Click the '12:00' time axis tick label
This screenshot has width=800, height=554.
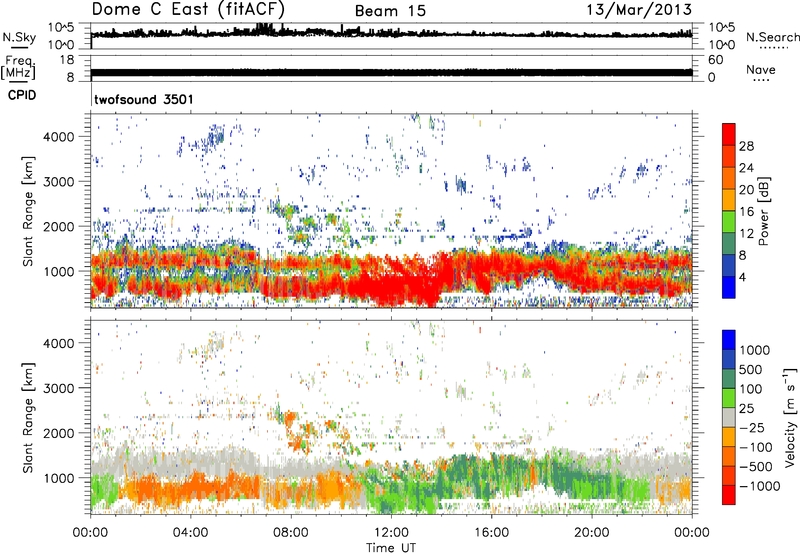[x=391, y=533]
